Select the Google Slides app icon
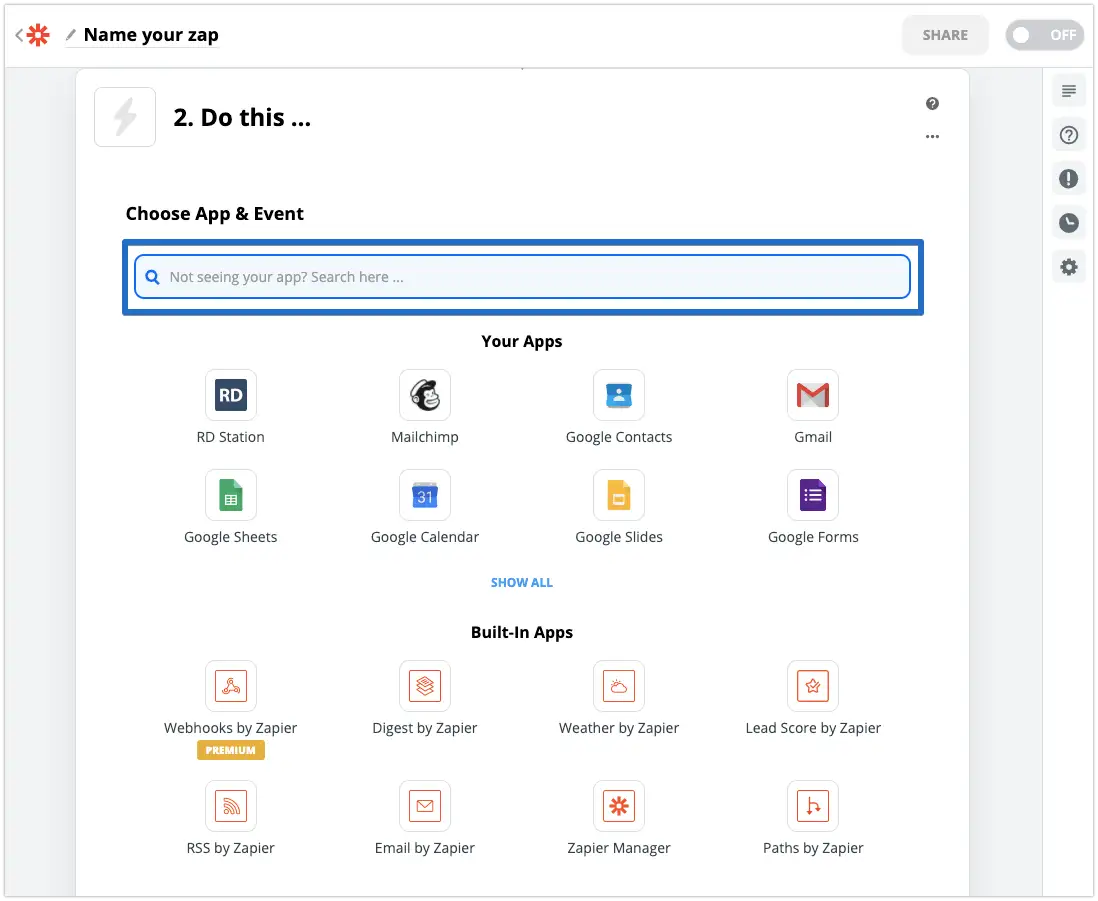Image resolution: width=1098 pixels, height=901 pixels. tap(619, 496)
